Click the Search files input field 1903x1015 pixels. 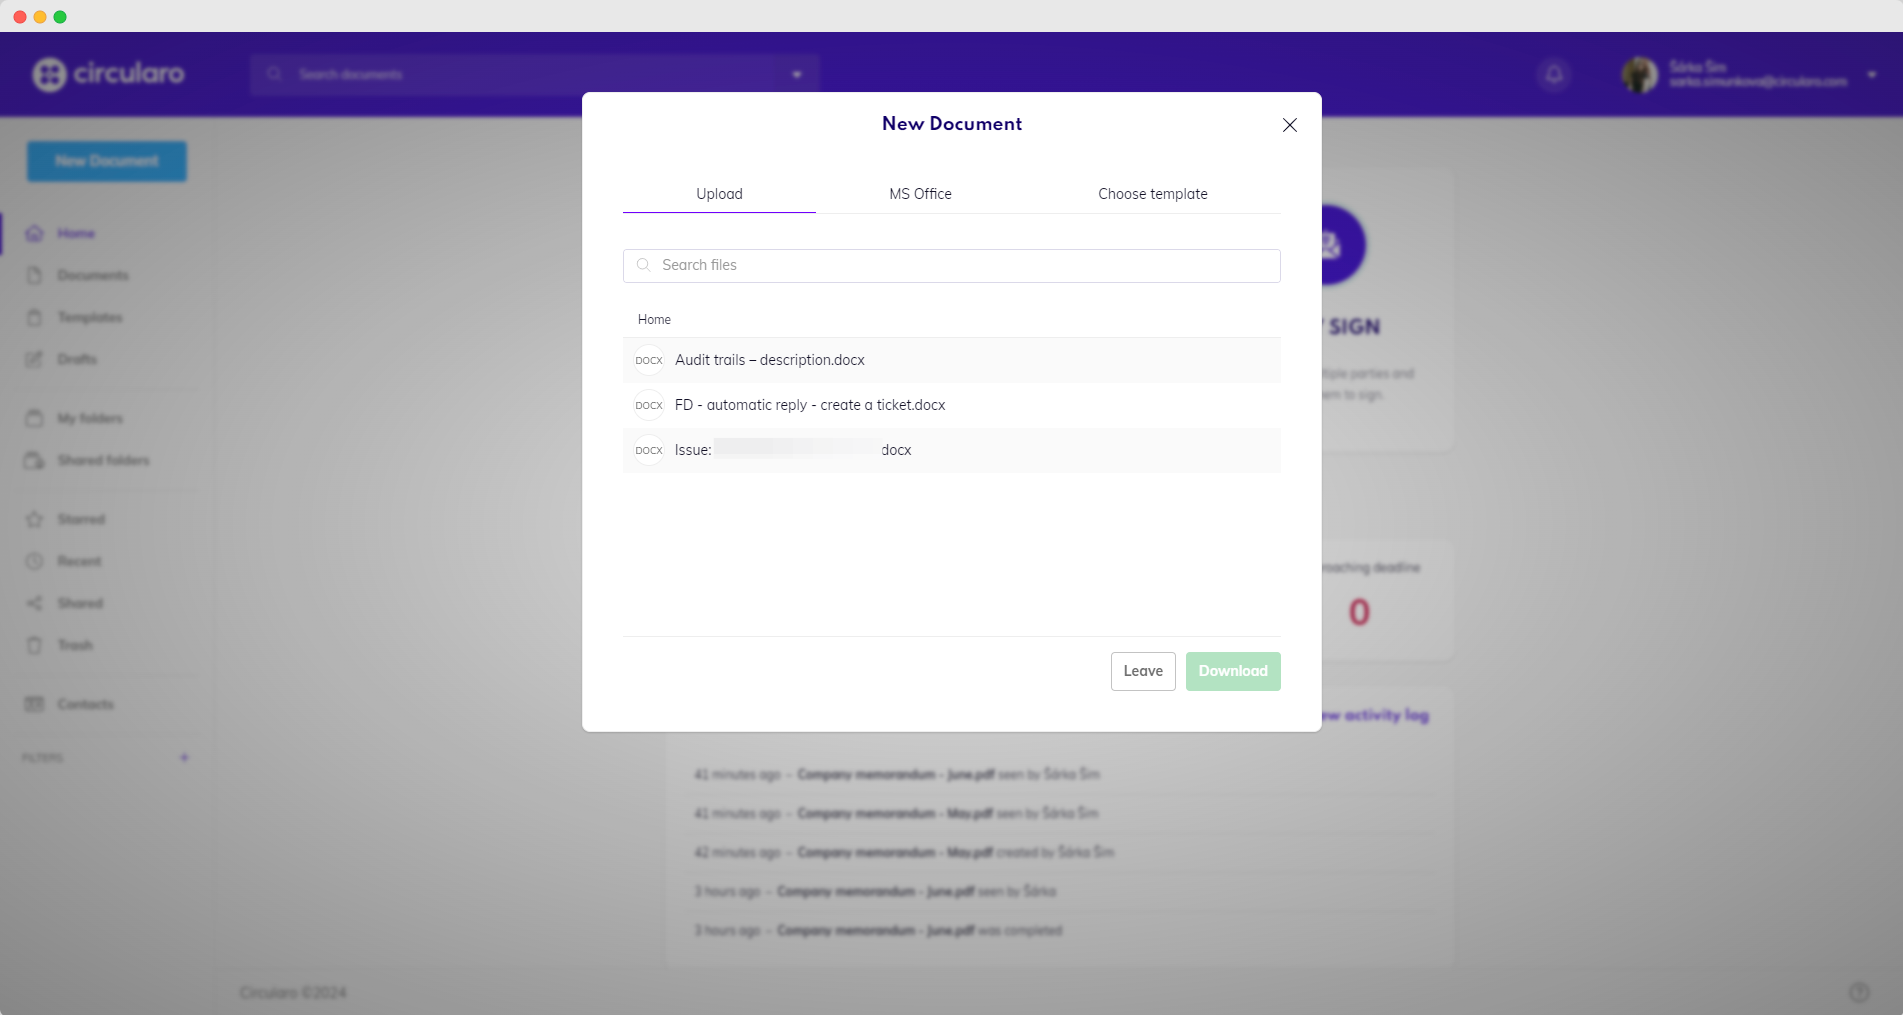[x=960, y=265]
